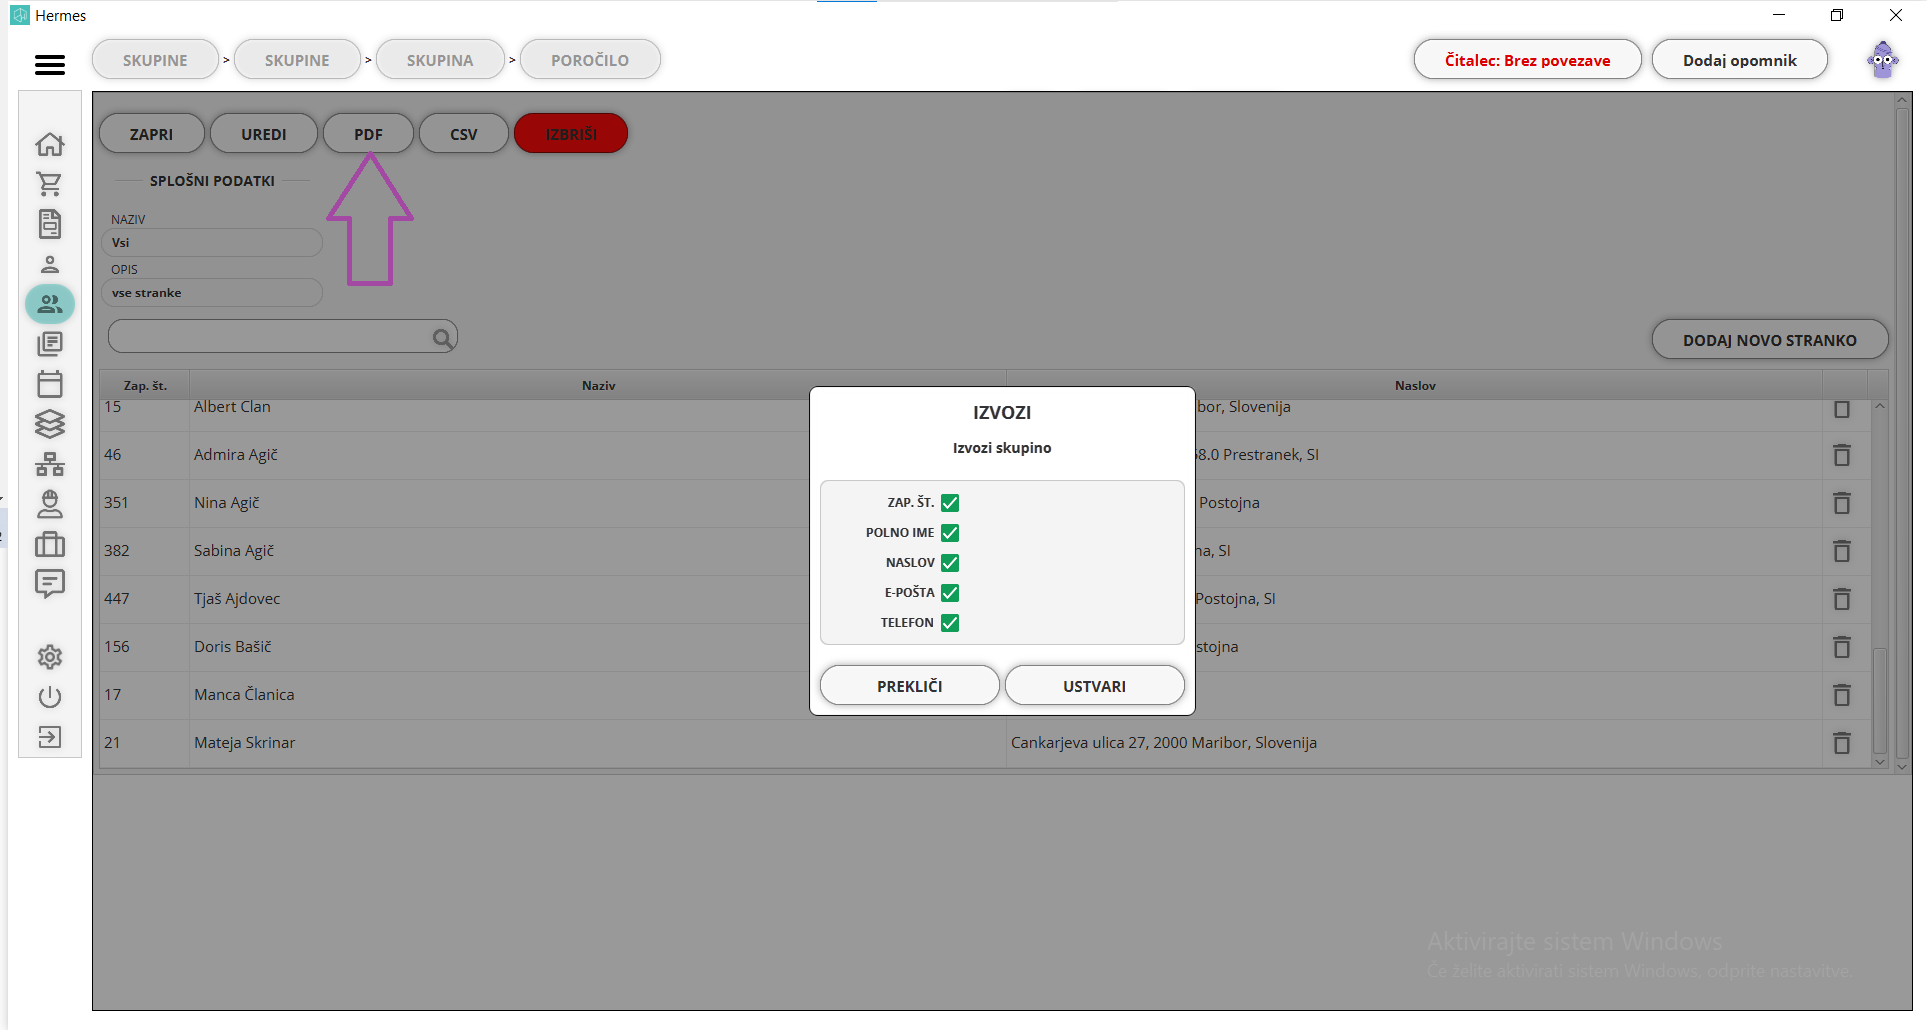Click first SKUPINE breadcrumb
The width and height of the screenshot is (1927, 1030).
155,60
